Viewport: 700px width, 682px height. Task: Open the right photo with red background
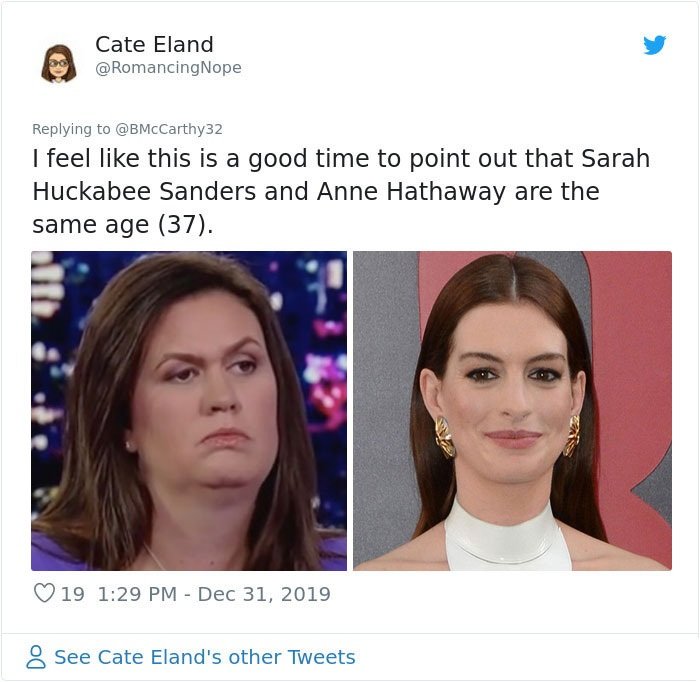pyautogui.click(x=512, y=411)
